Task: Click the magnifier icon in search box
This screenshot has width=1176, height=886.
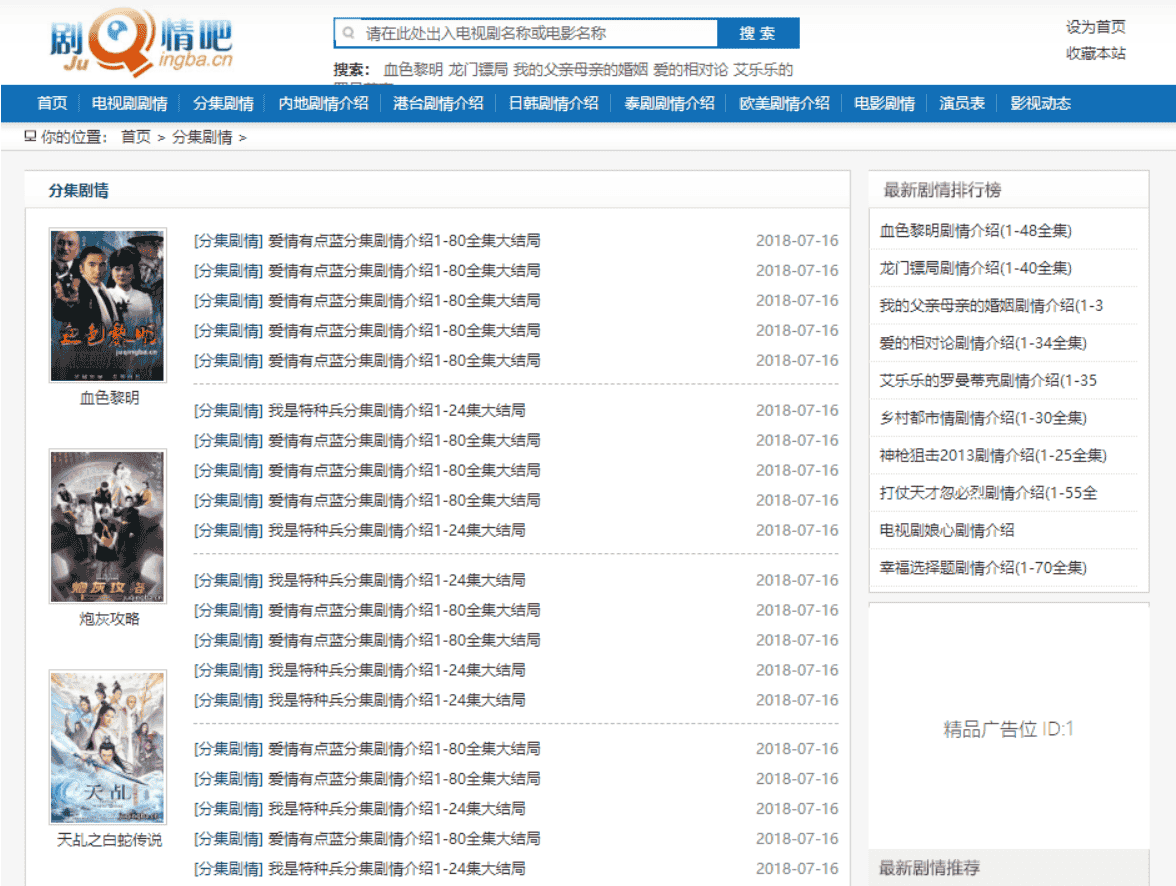Action: pos(349,33)
